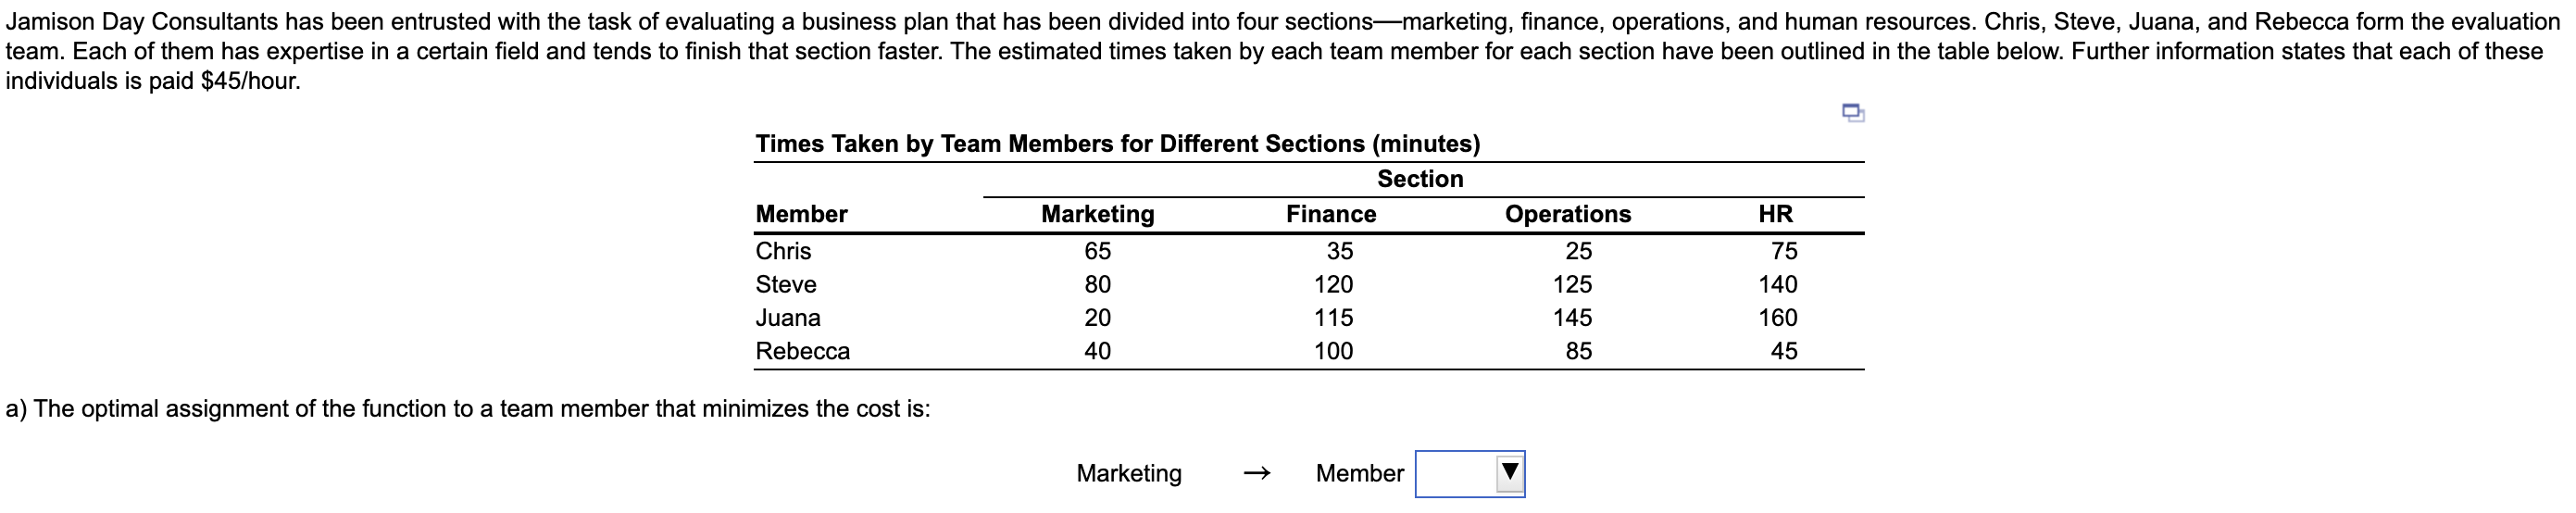Click the Operations column header

coord(1567,214)
